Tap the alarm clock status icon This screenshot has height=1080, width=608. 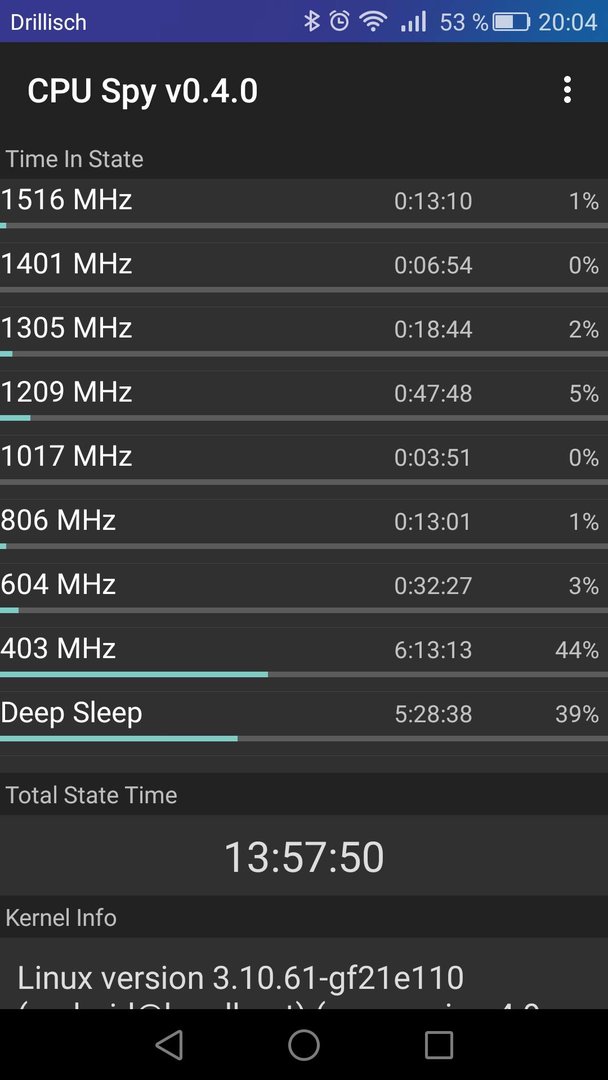[339, 21]
